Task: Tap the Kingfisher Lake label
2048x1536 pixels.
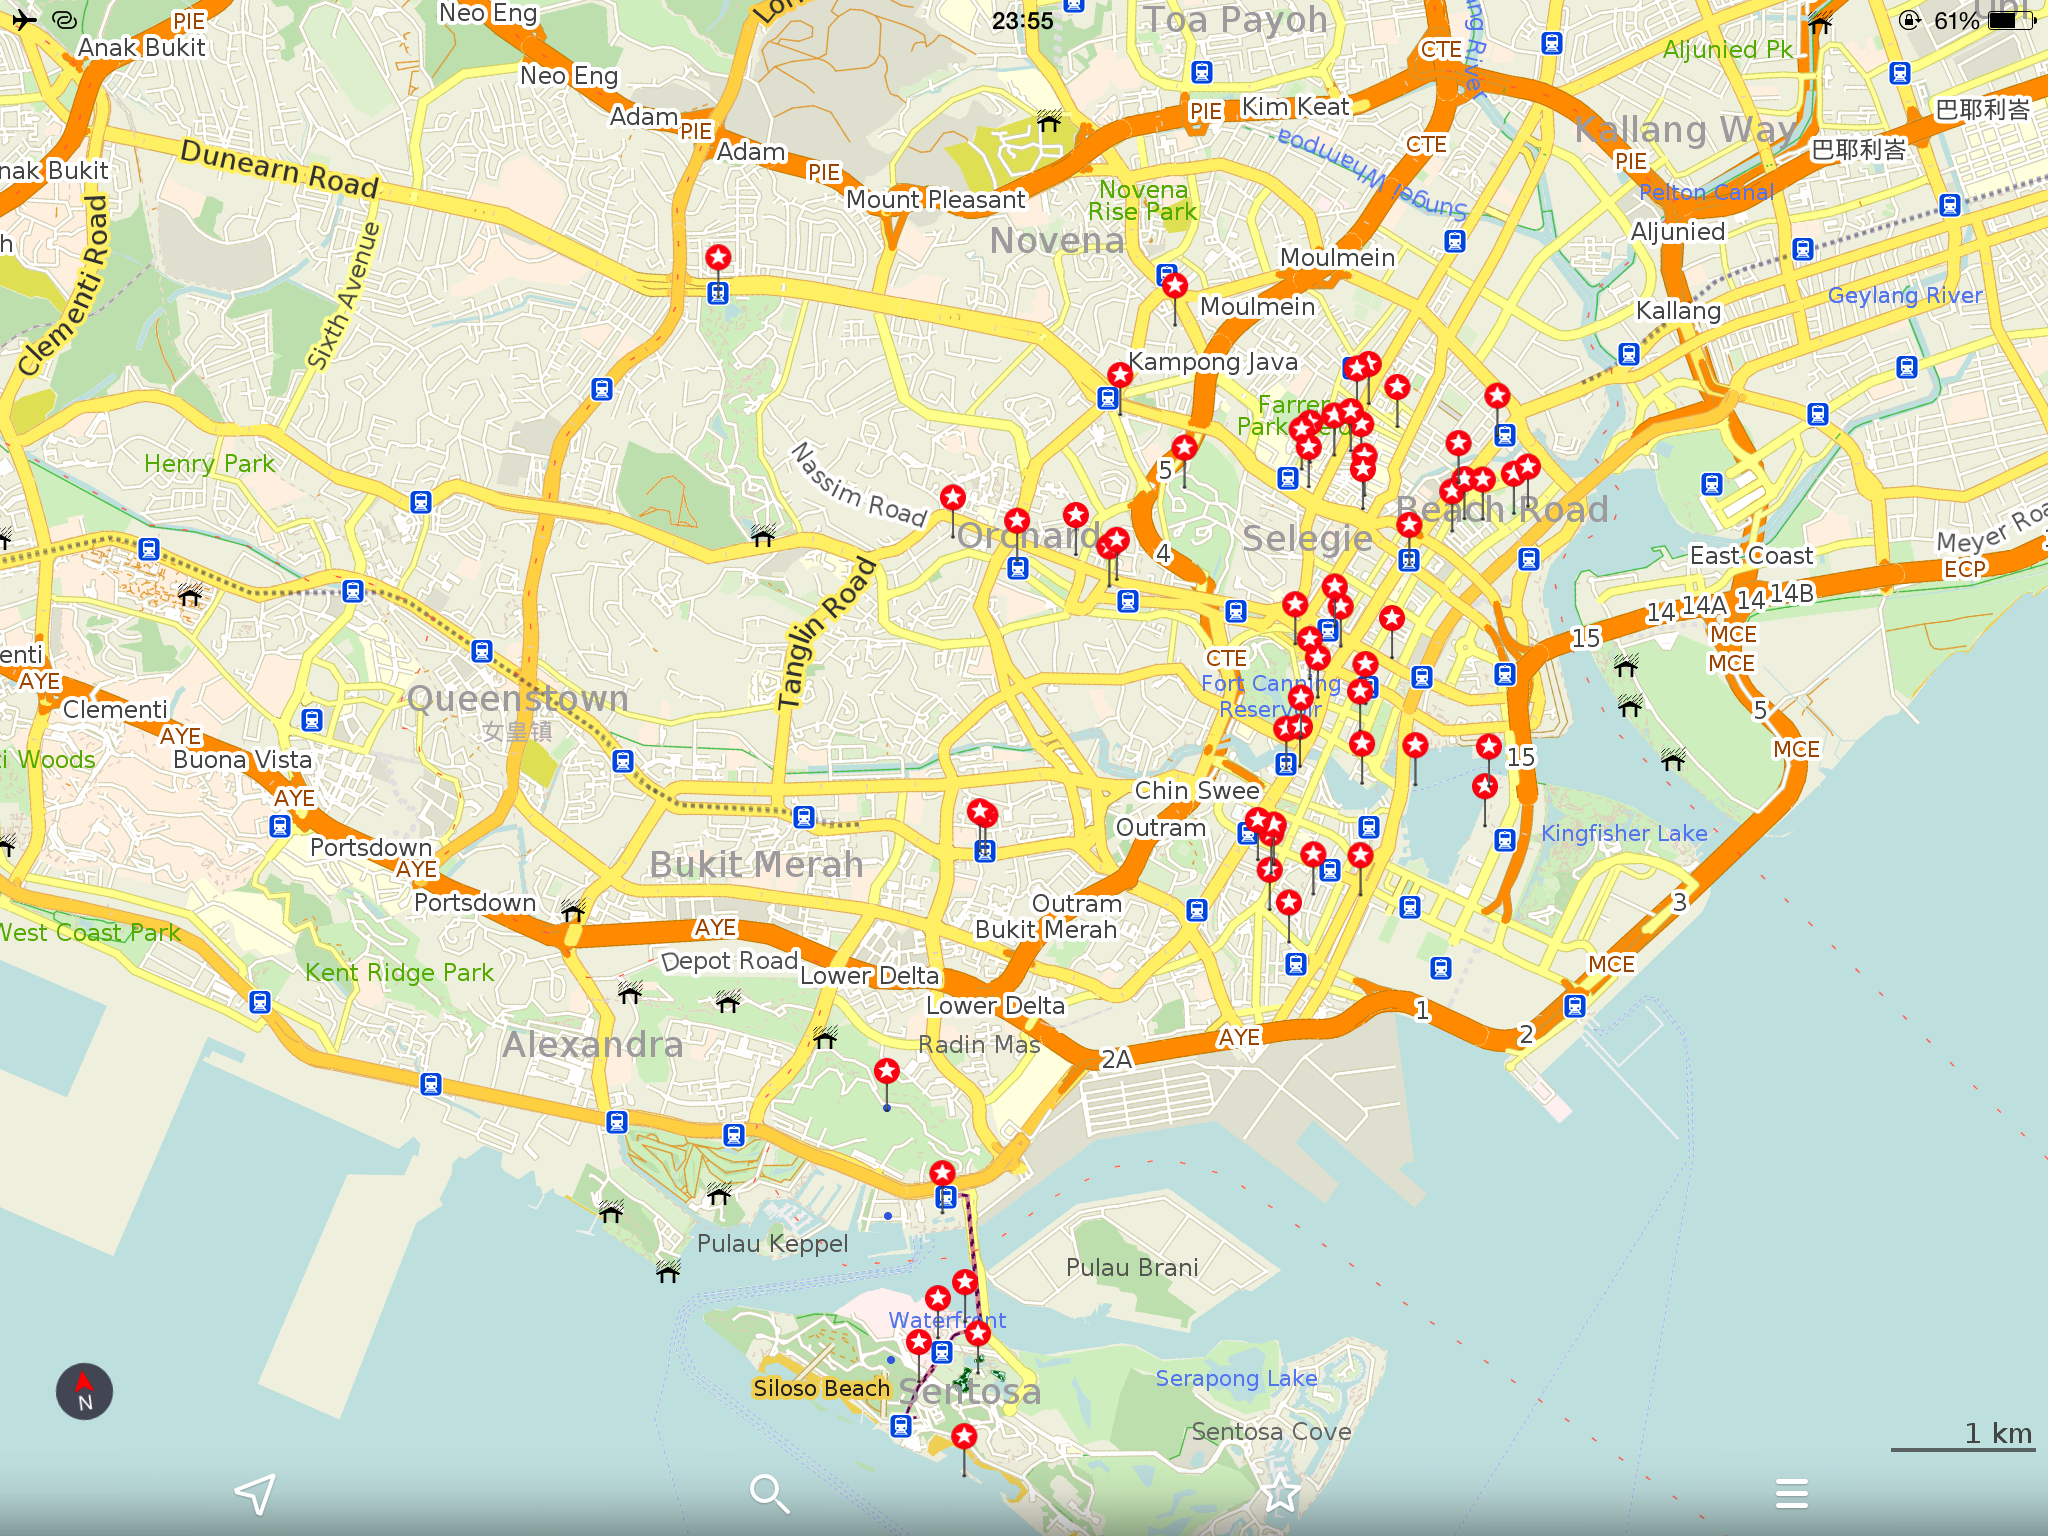Action: (x=1624, y=833)
